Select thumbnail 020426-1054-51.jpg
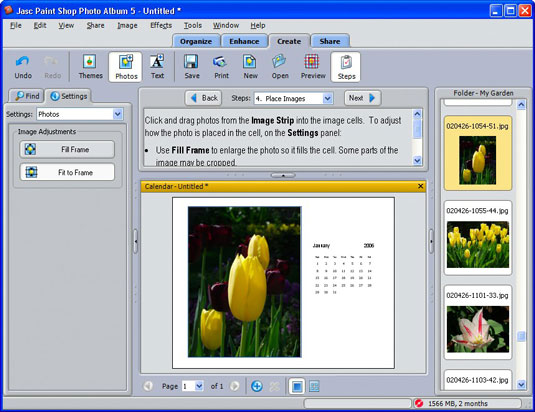The image size is (535, 412). (477, 153)
